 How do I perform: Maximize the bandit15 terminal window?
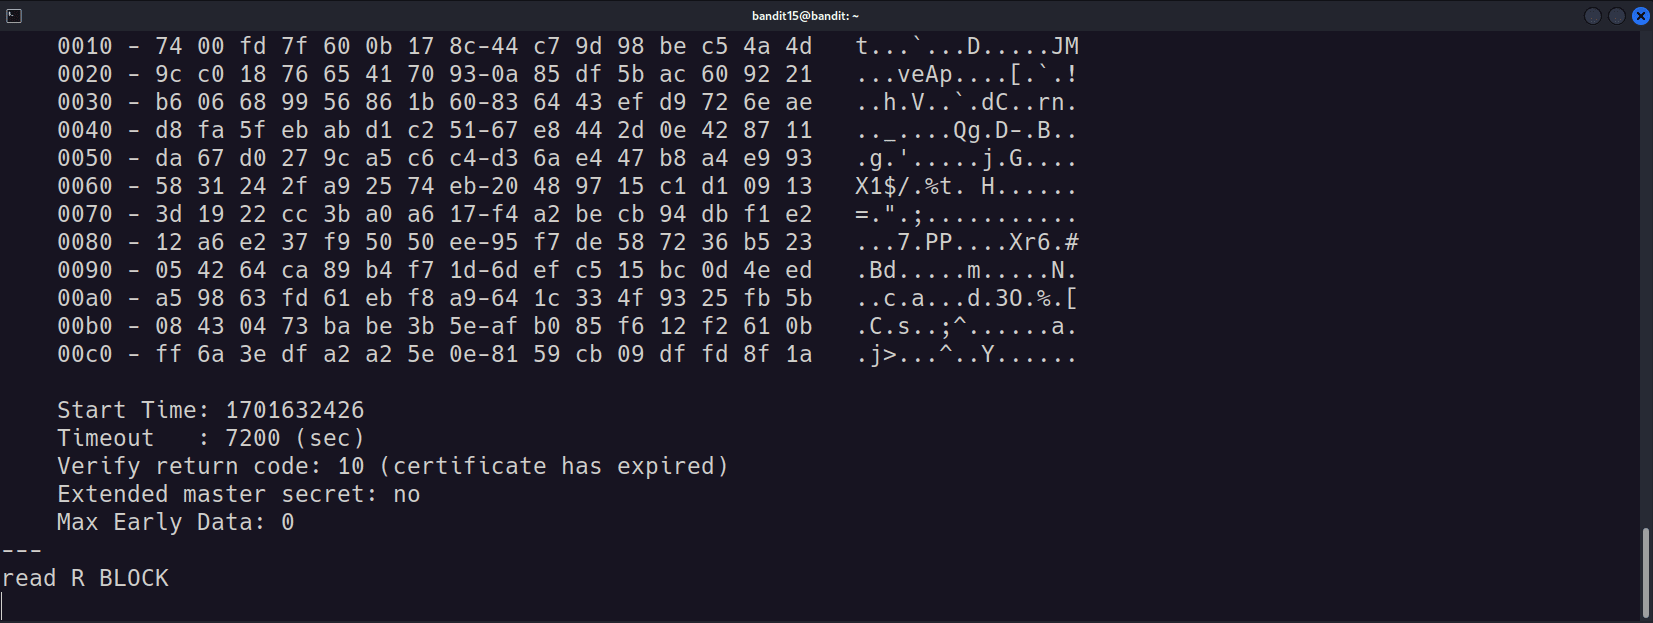(1617, 15)
